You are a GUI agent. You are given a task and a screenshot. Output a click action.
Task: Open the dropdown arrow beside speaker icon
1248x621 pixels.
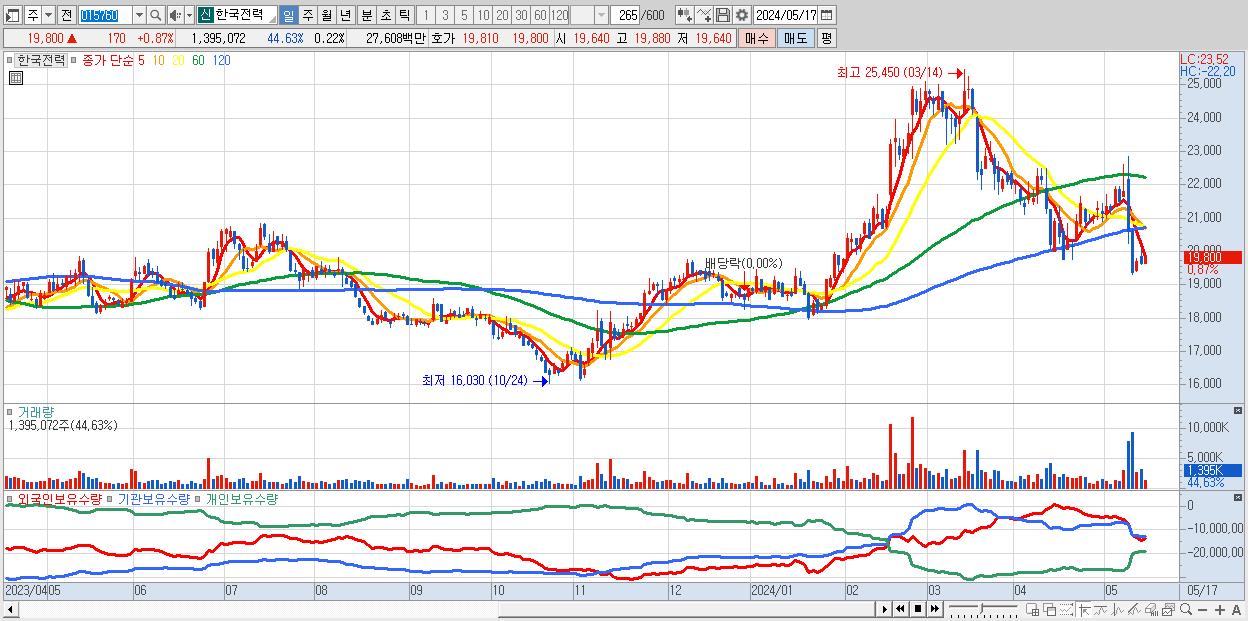pos(190,15)
